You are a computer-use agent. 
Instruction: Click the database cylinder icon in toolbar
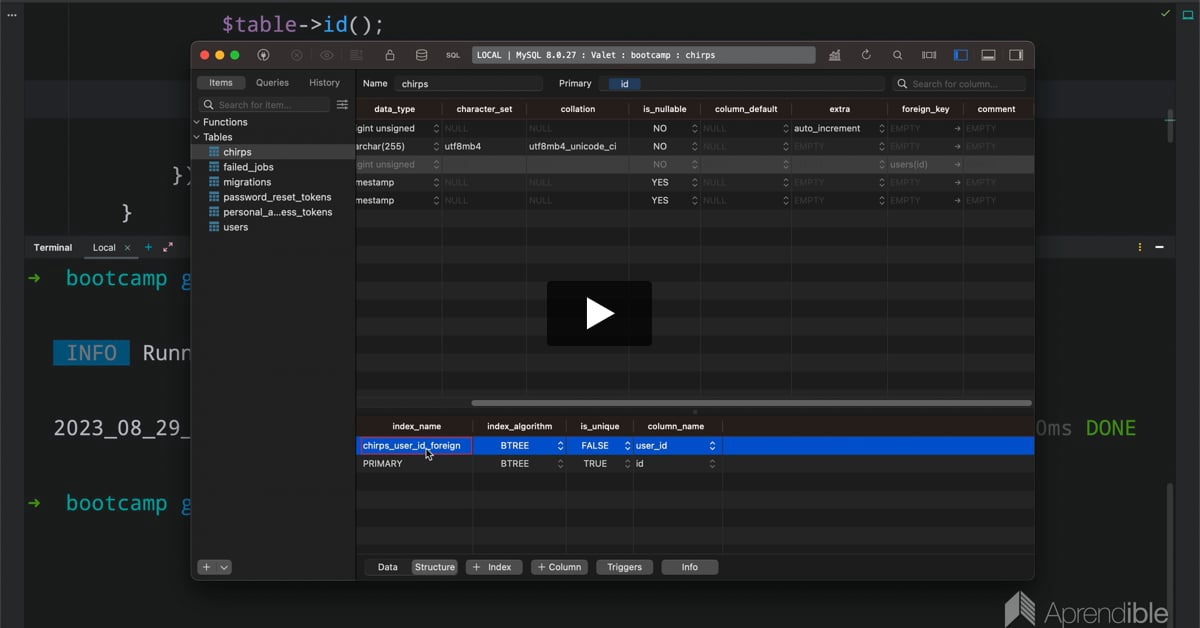[x=421, y=56]
